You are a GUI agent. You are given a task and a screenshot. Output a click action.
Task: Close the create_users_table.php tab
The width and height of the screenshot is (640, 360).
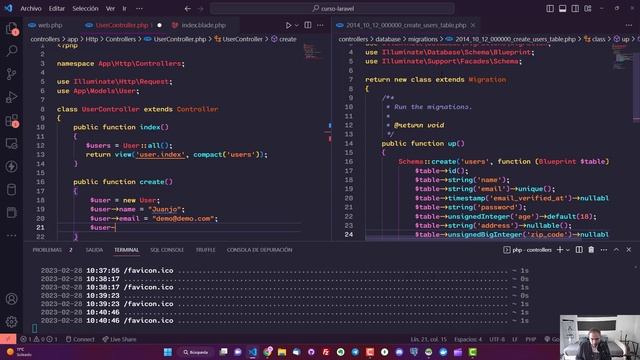[x=473, y=25]
